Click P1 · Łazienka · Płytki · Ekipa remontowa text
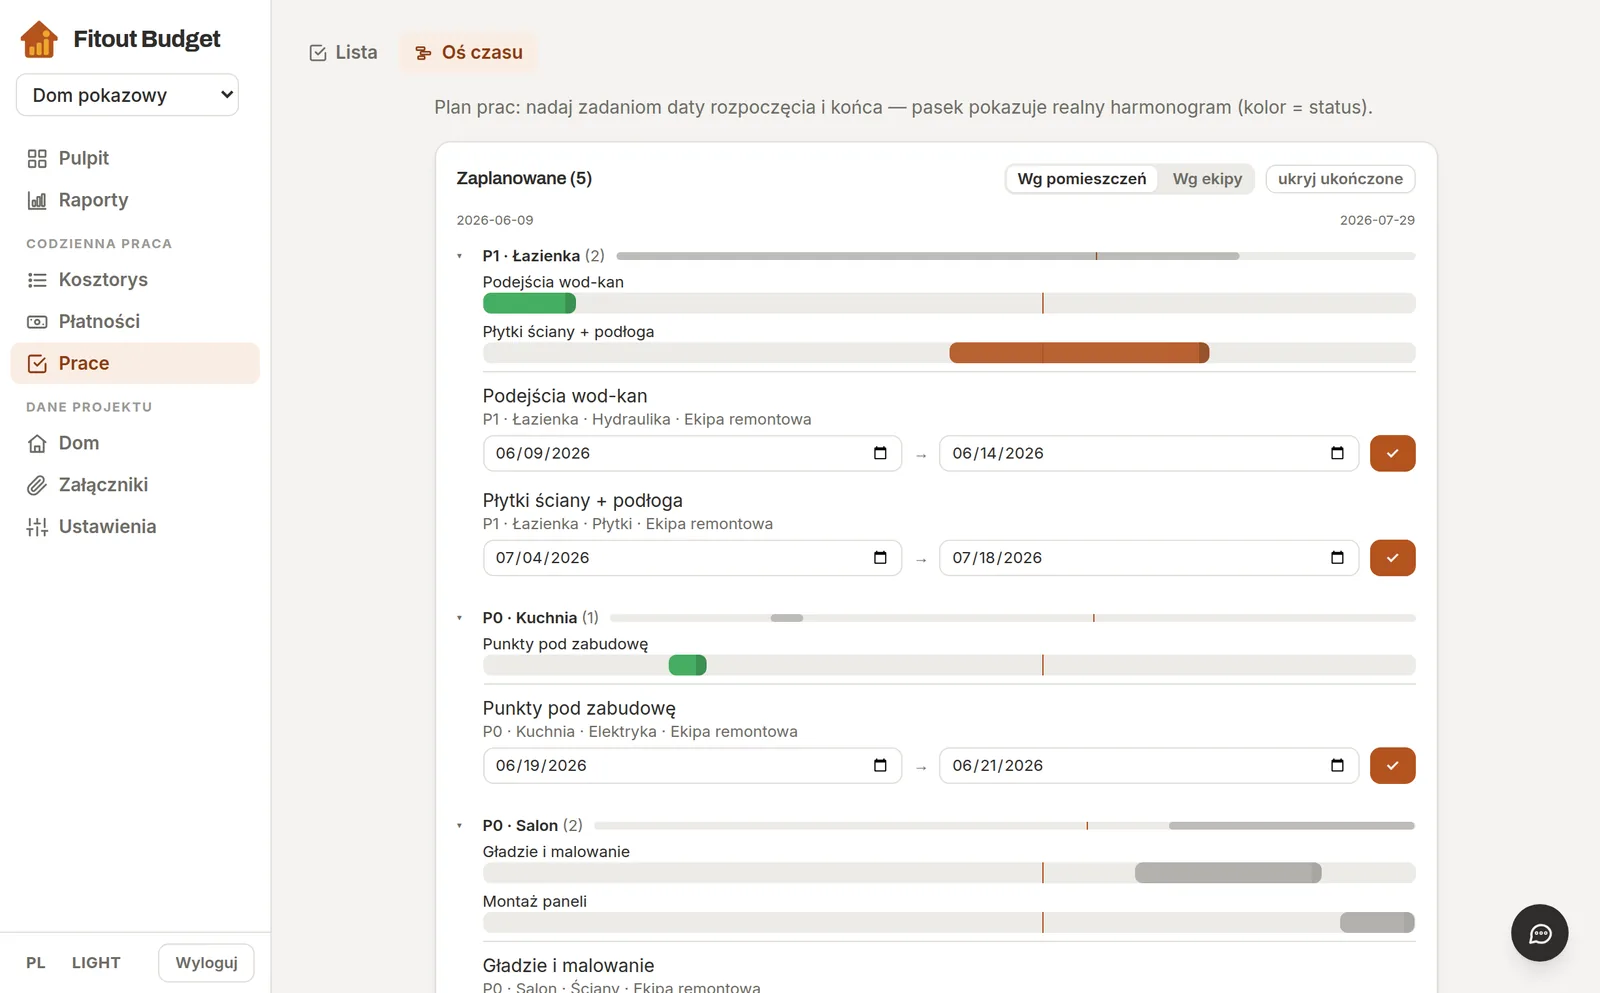 (x=628, y=524)
